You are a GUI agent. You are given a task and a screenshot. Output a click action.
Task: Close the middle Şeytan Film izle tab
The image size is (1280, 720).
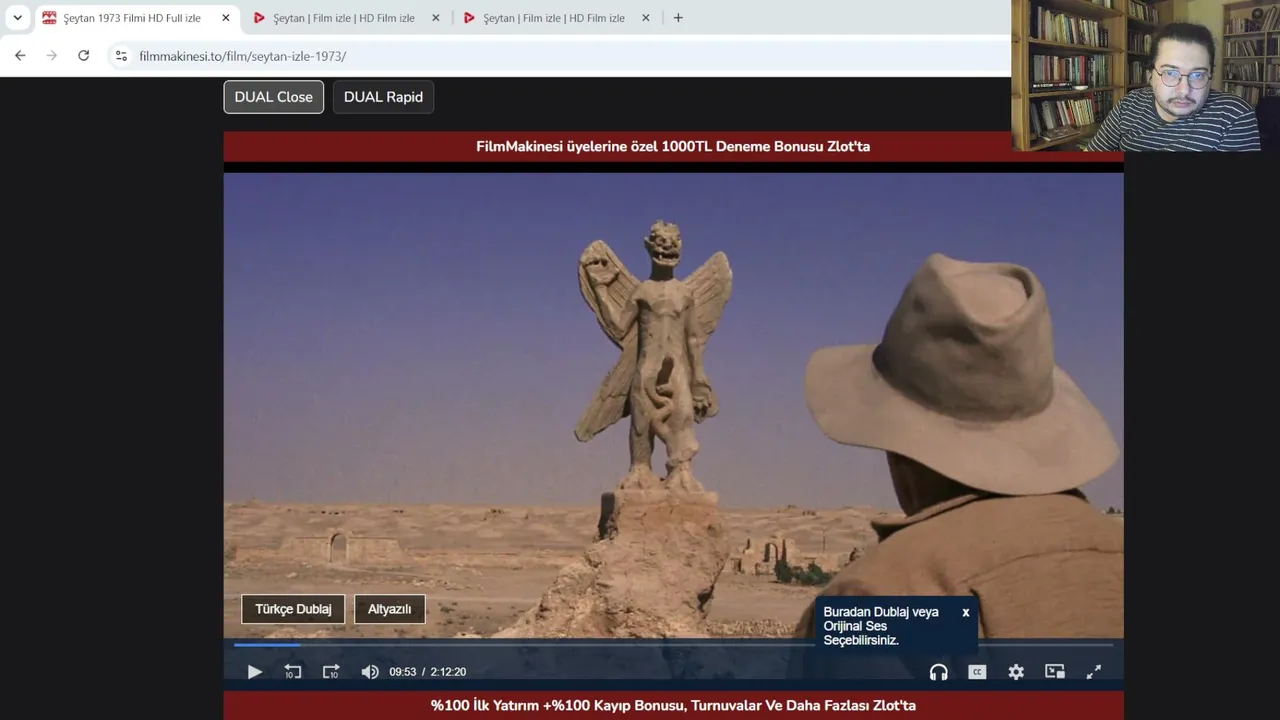436,18
